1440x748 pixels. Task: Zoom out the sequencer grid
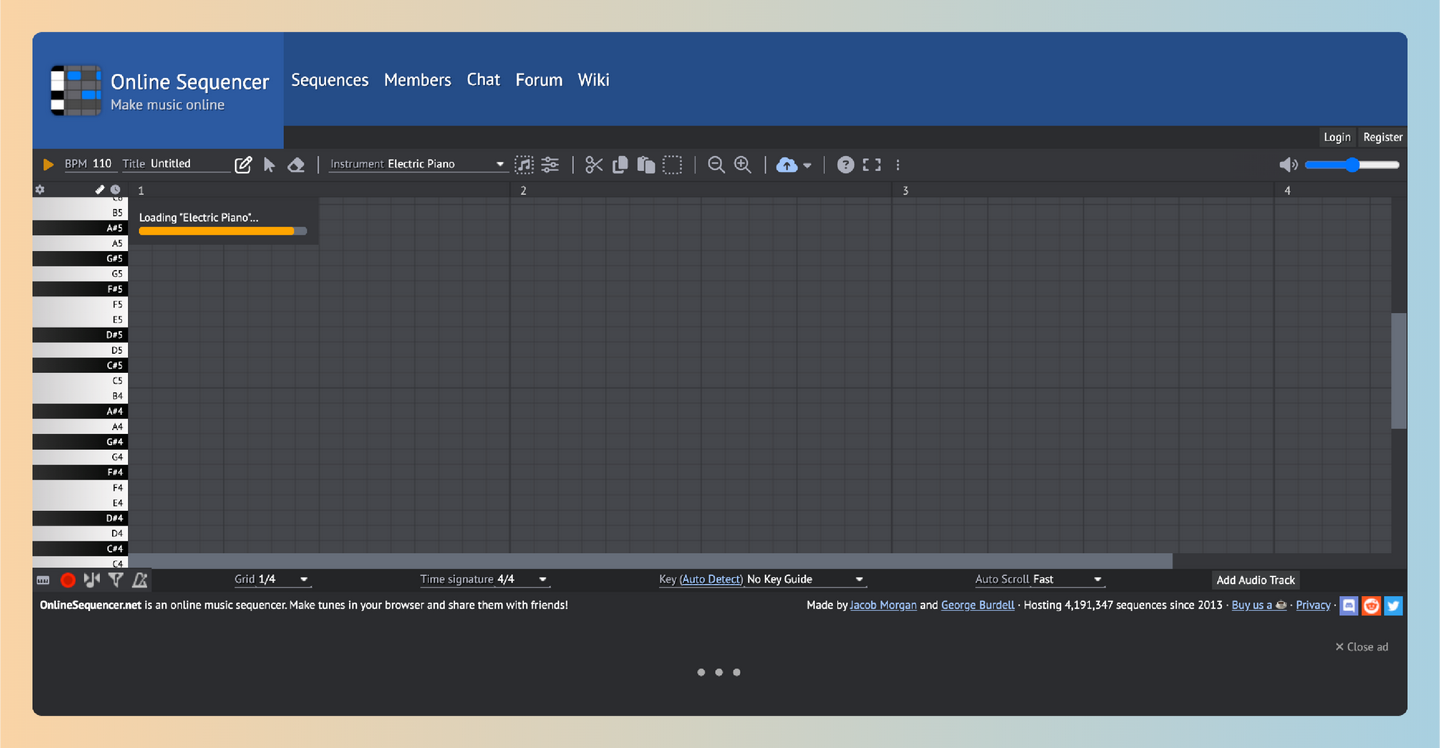tap(716, 164)
